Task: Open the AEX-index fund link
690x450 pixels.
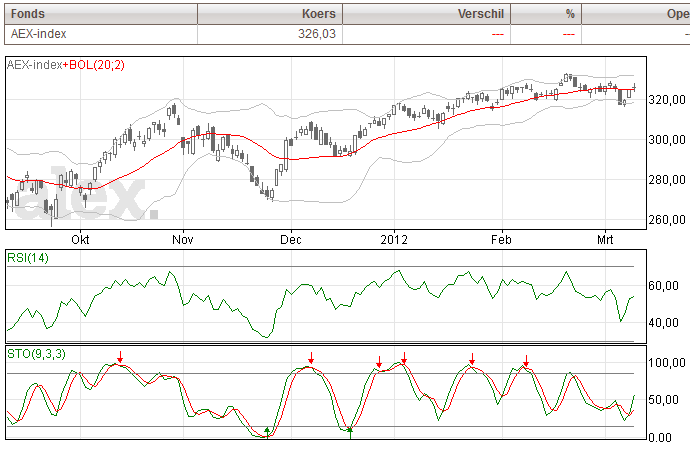Action: 38,34
